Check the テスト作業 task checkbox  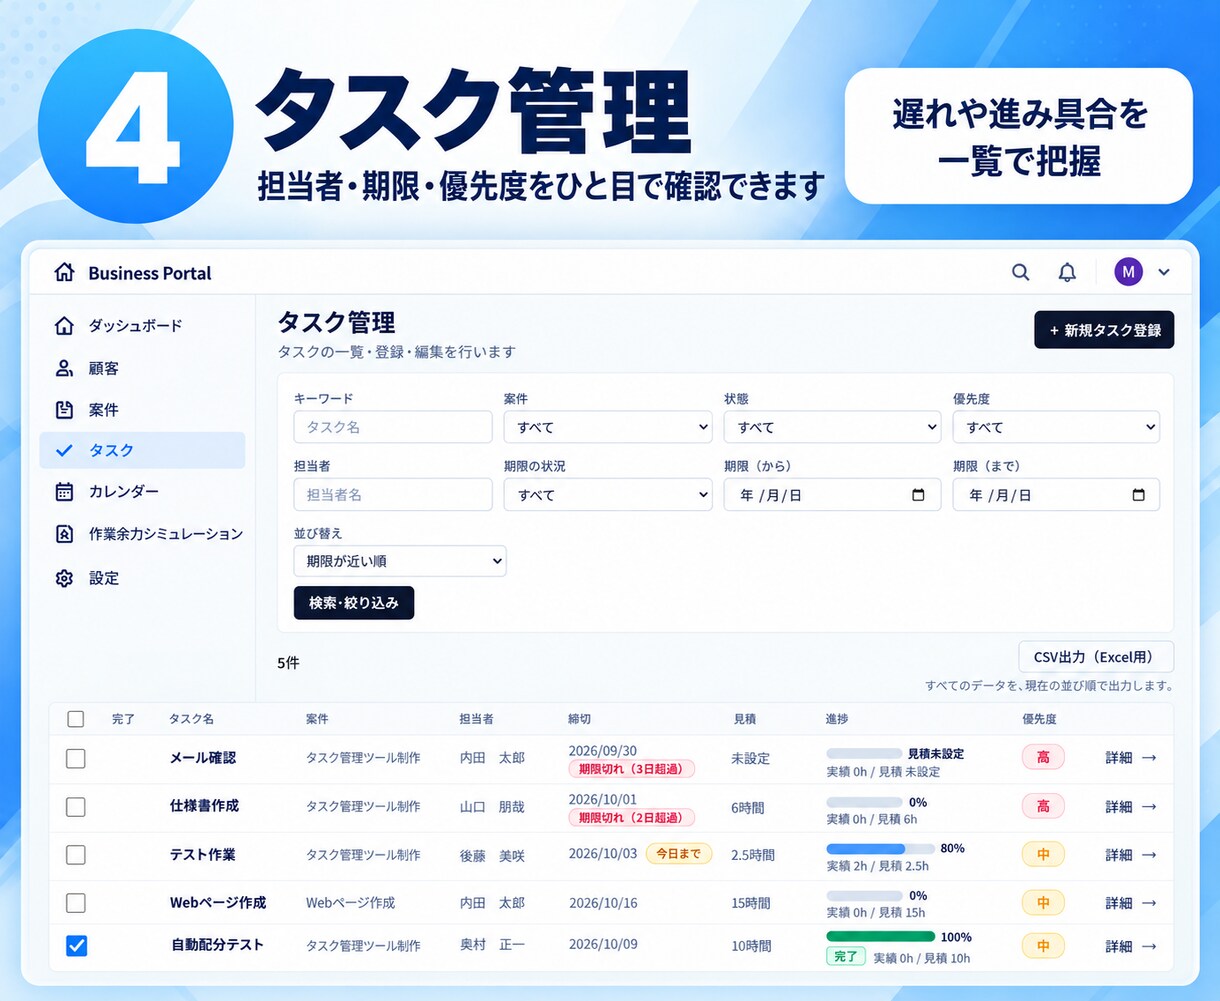pyautogui.click(x=76, y=855)
